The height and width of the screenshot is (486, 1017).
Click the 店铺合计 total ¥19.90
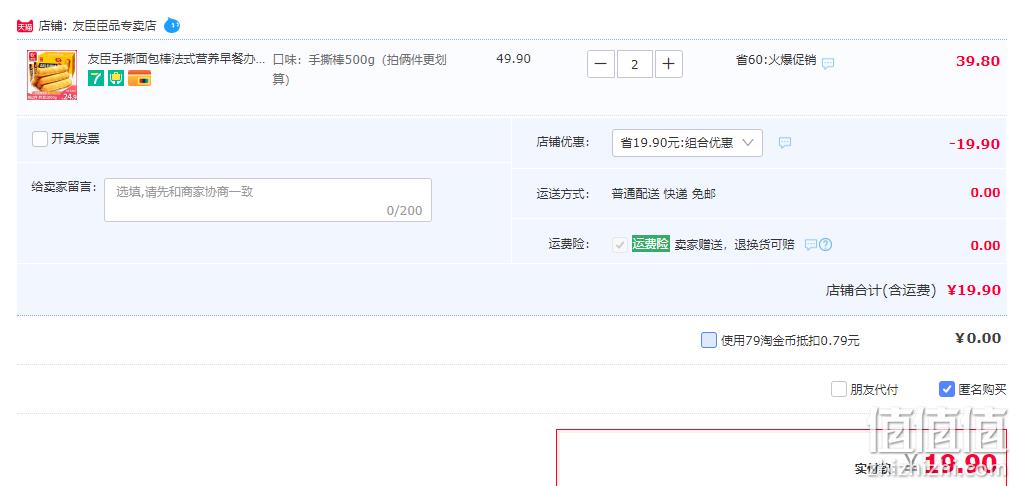[974, 290]
